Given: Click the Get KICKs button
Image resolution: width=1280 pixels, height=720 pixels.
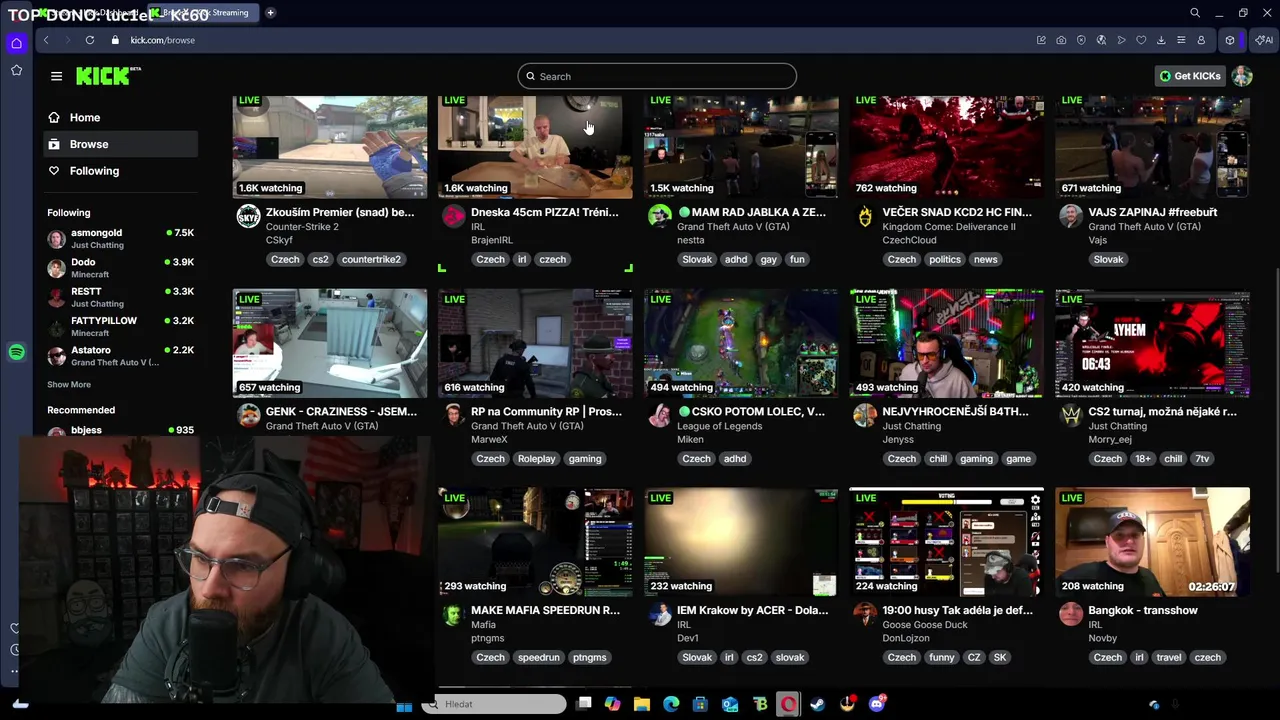Looking at the screenshot, I should click(x=1190, y=76).
